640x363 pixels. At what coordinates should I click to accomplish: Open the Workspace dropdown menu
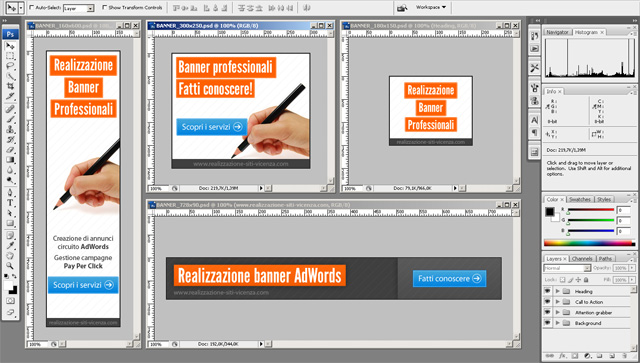(431, 7)
